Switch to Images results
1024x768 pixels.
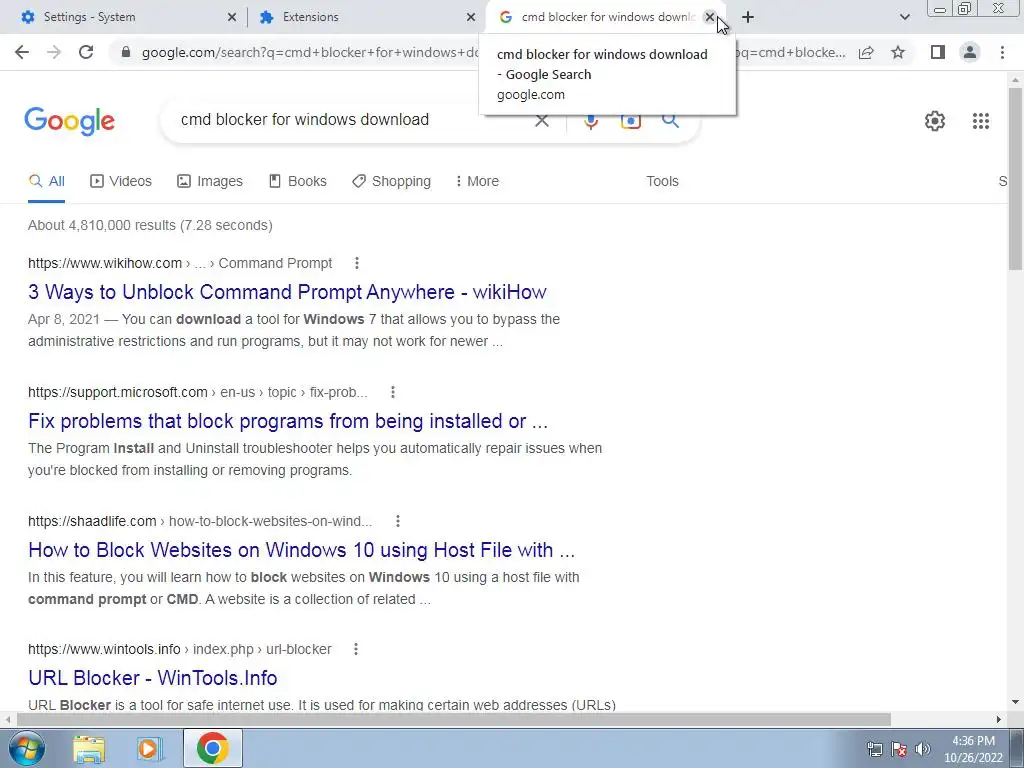coord(210,181)
